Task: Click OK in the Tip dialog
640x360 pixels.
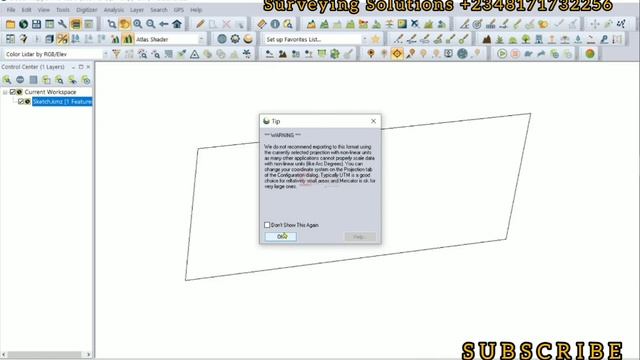Action: point(281,236)
